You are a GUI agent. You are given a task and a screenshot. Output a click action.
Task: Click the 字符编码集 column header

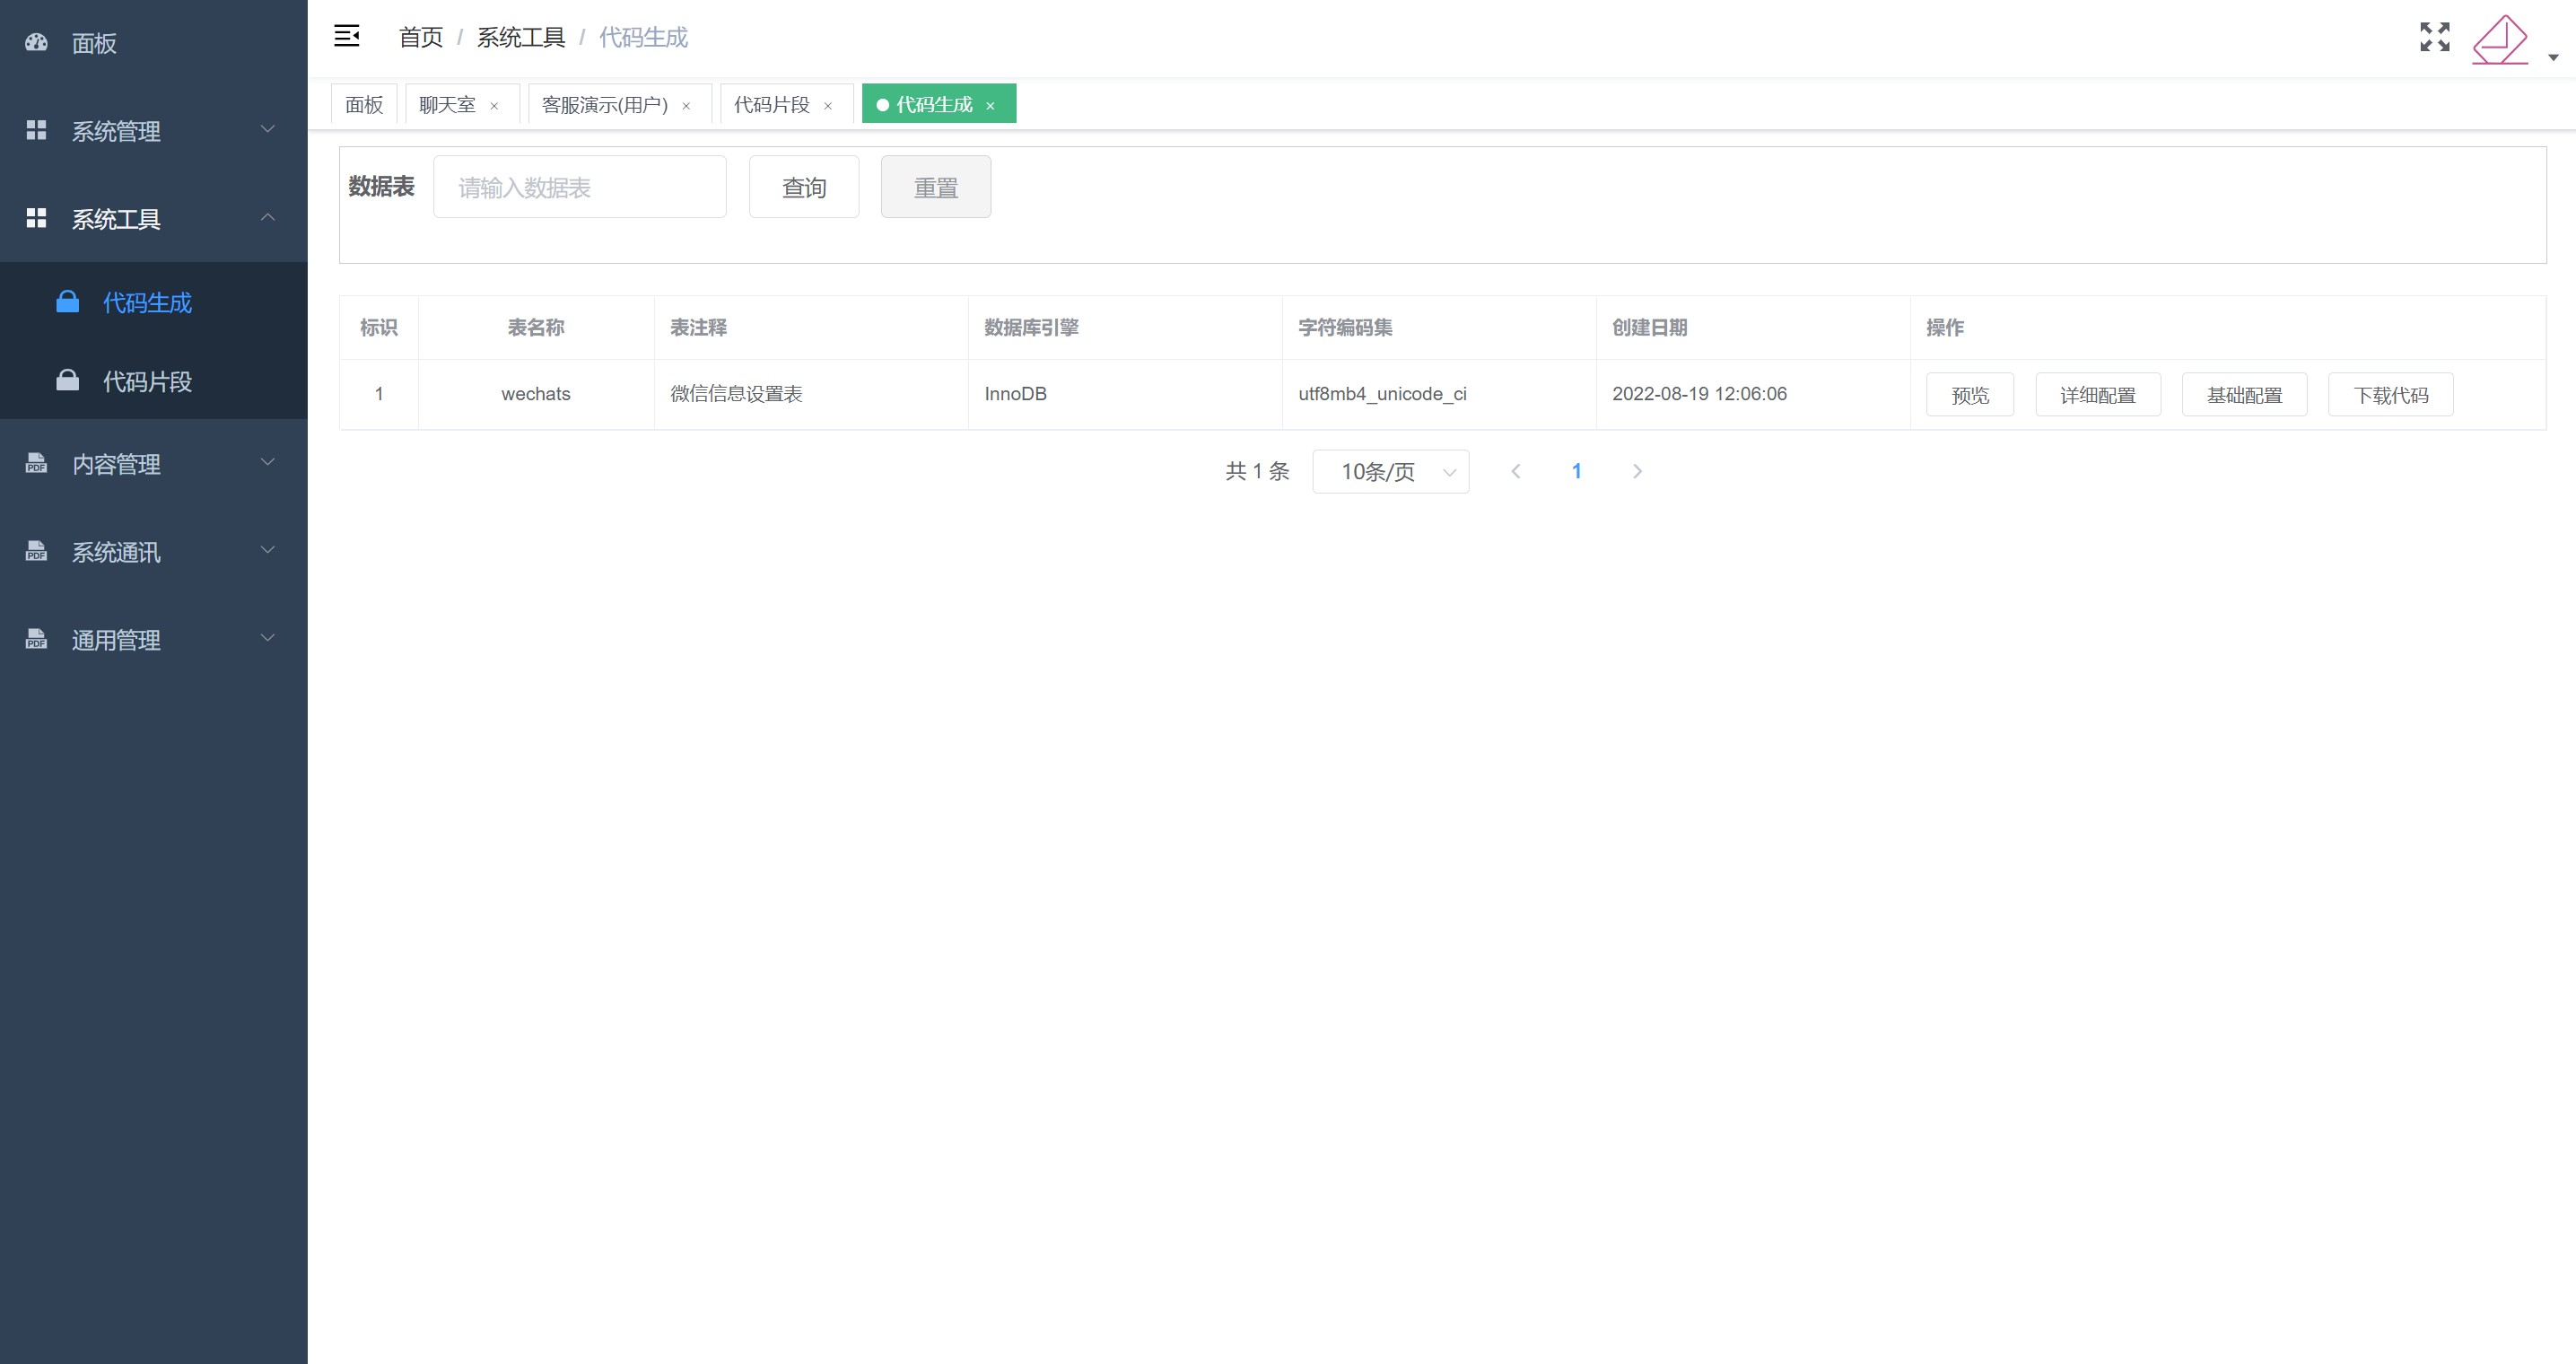point(1439,328)
